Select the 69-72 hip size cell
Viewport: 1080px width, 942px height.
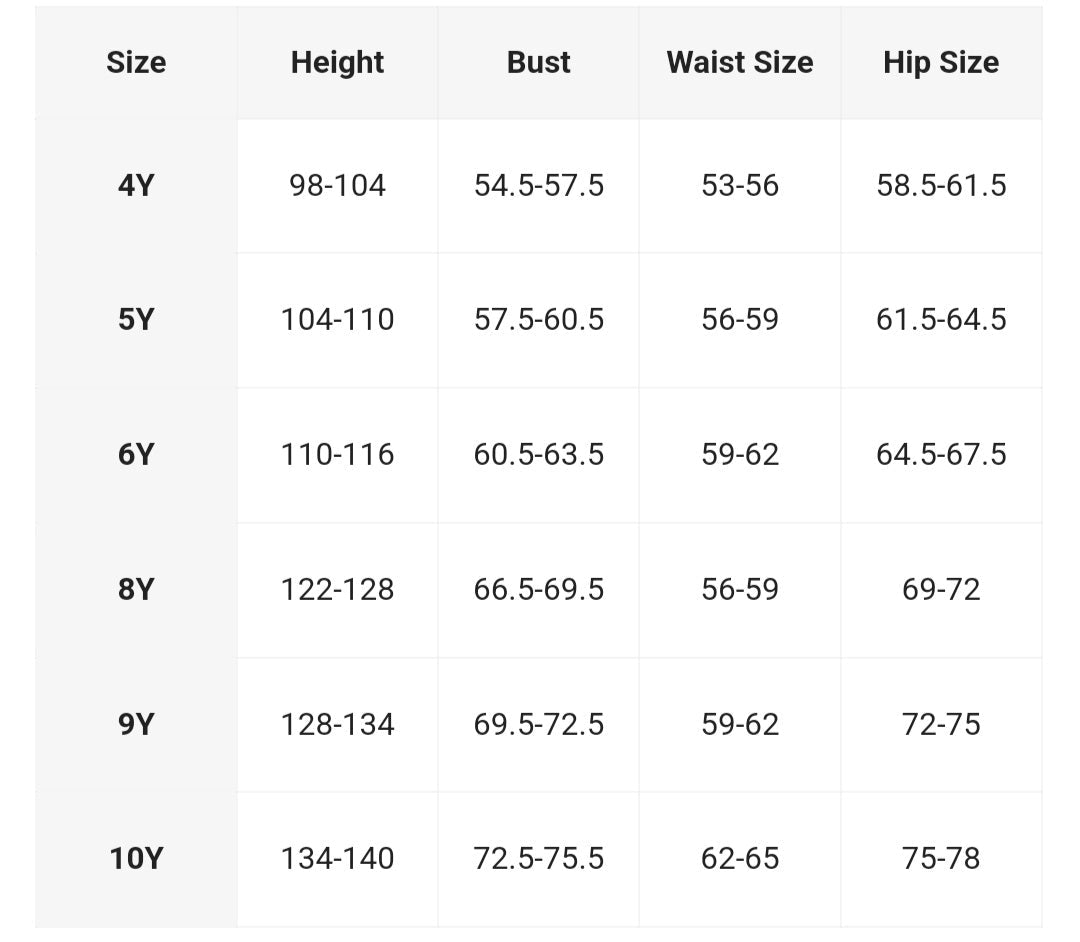[x=940, y=589]
